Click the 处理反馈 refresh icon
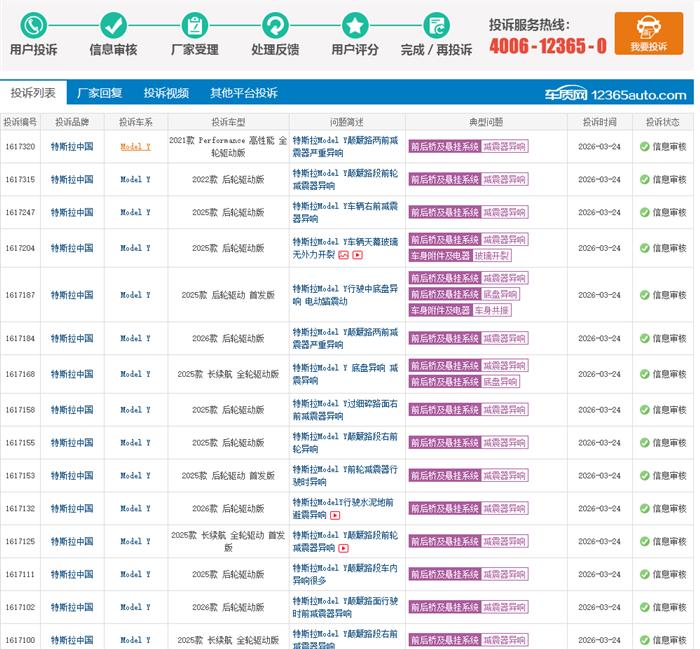Viewport: 700px width, 649px height. [x=275, y=25]
